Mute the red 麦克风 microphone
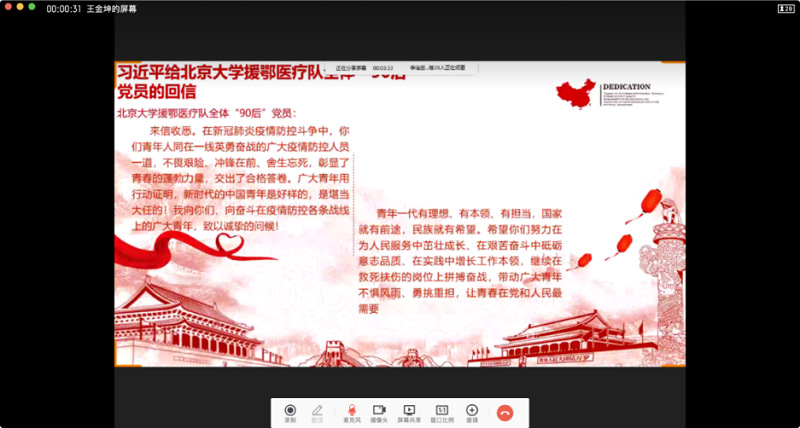The height and width of the screenshot is (428, 800). [351, 412]
